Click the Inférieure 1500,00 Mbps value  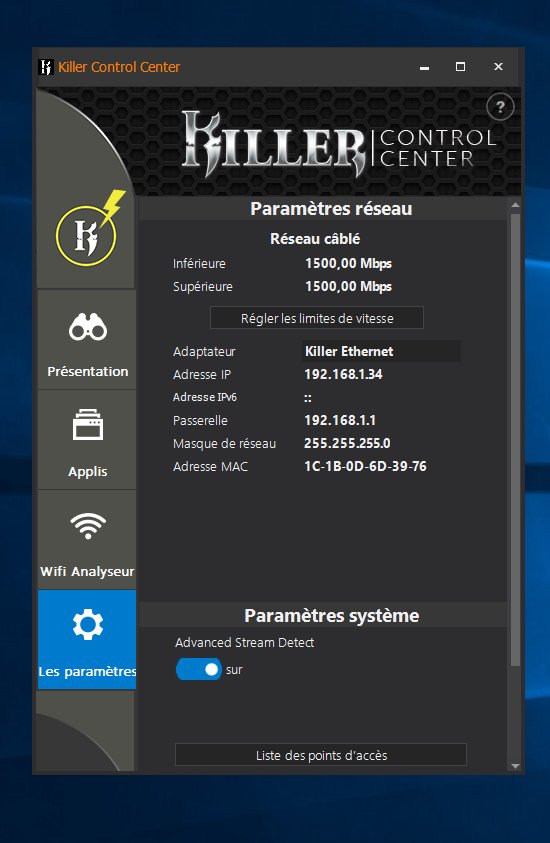(348, 263)
